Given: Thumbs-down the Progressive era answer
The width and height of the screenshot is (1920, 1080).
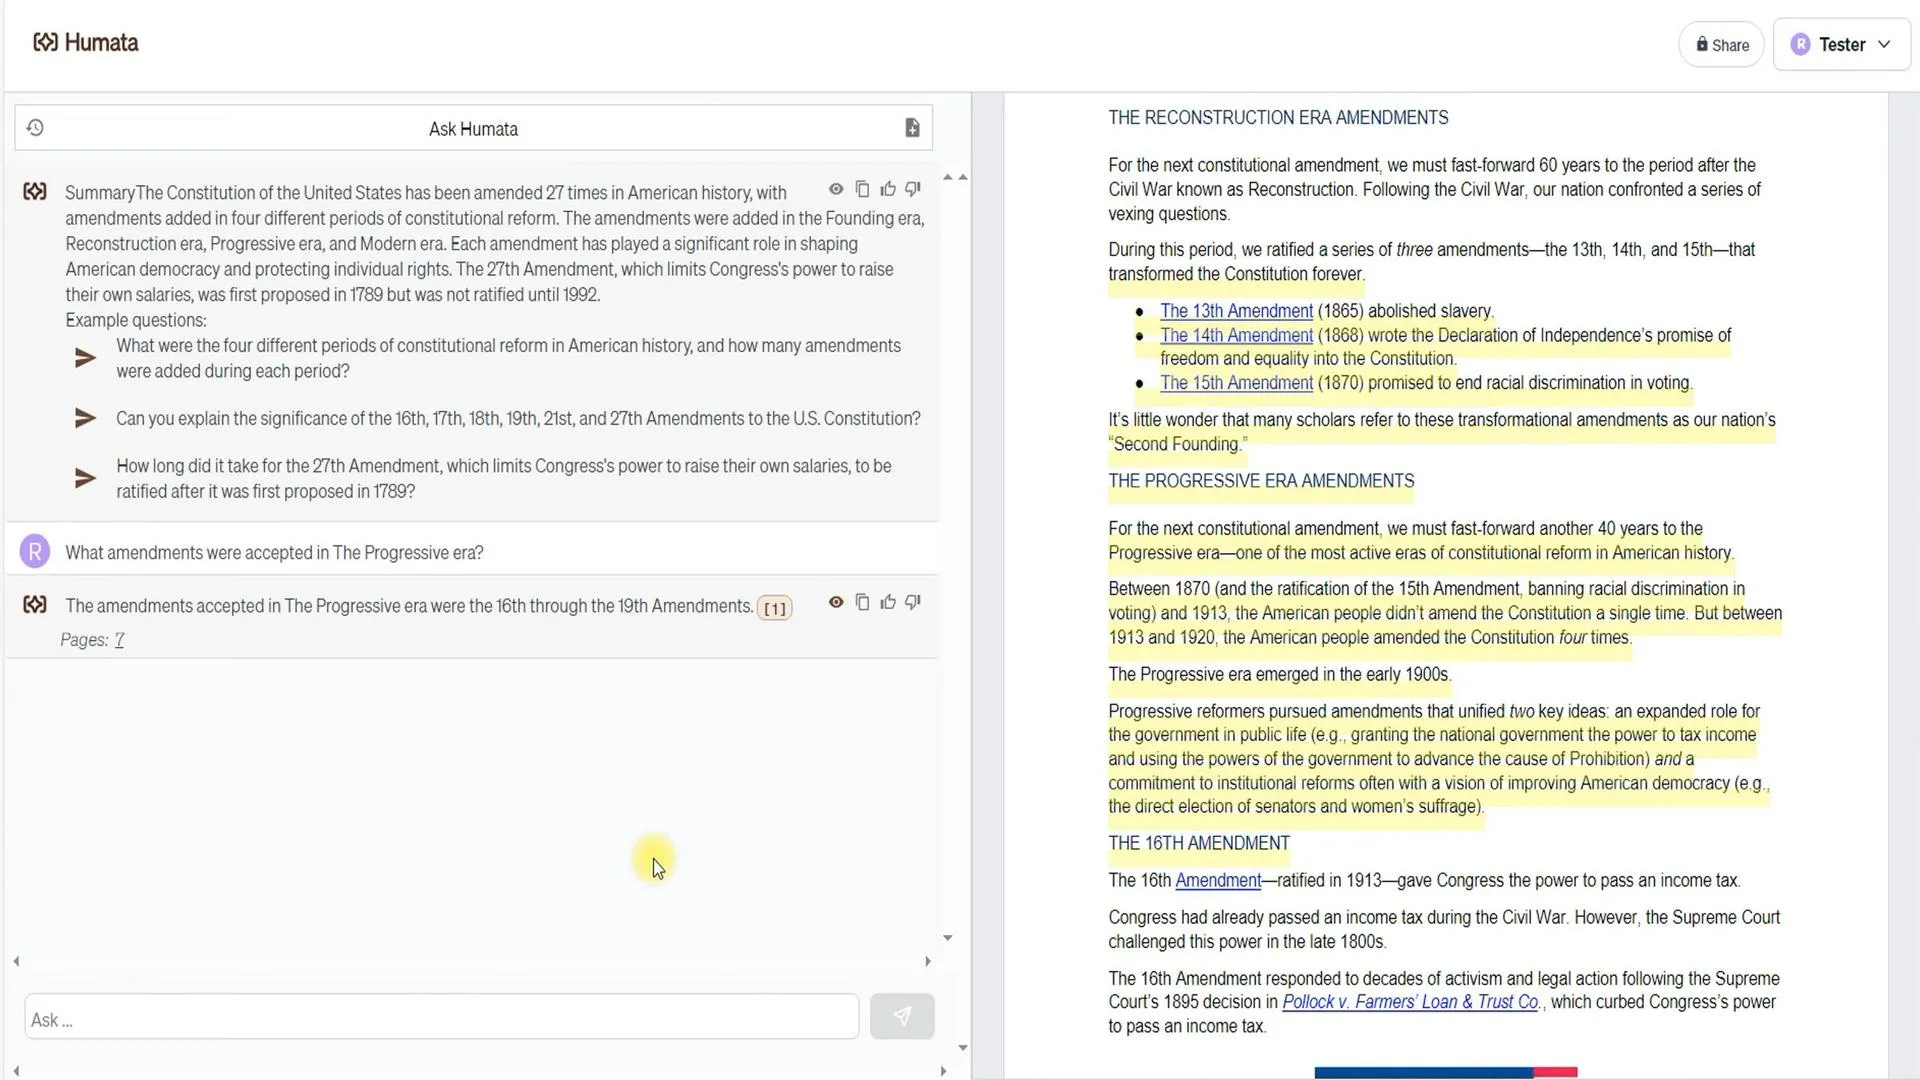Looking at the screenshot, I should click(912, 602).
